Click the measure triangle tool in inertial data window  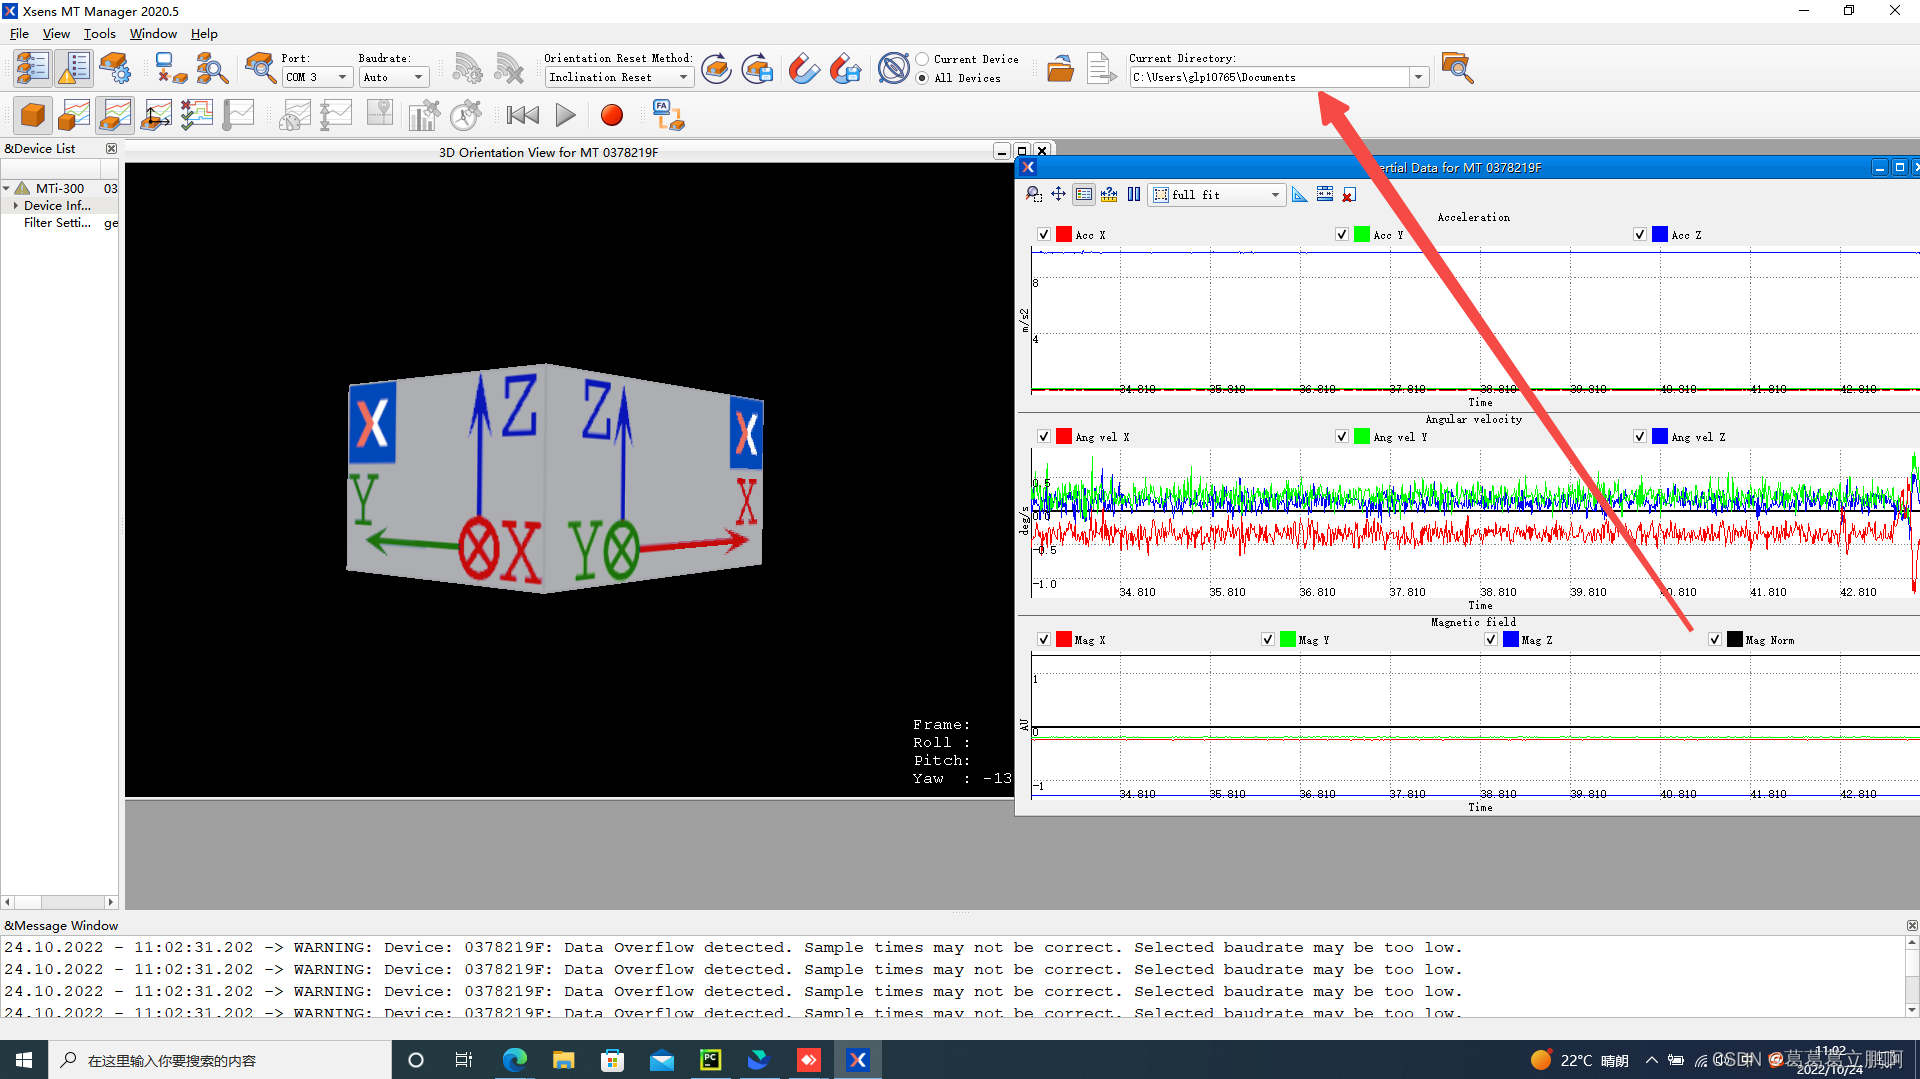point(1299,194)
